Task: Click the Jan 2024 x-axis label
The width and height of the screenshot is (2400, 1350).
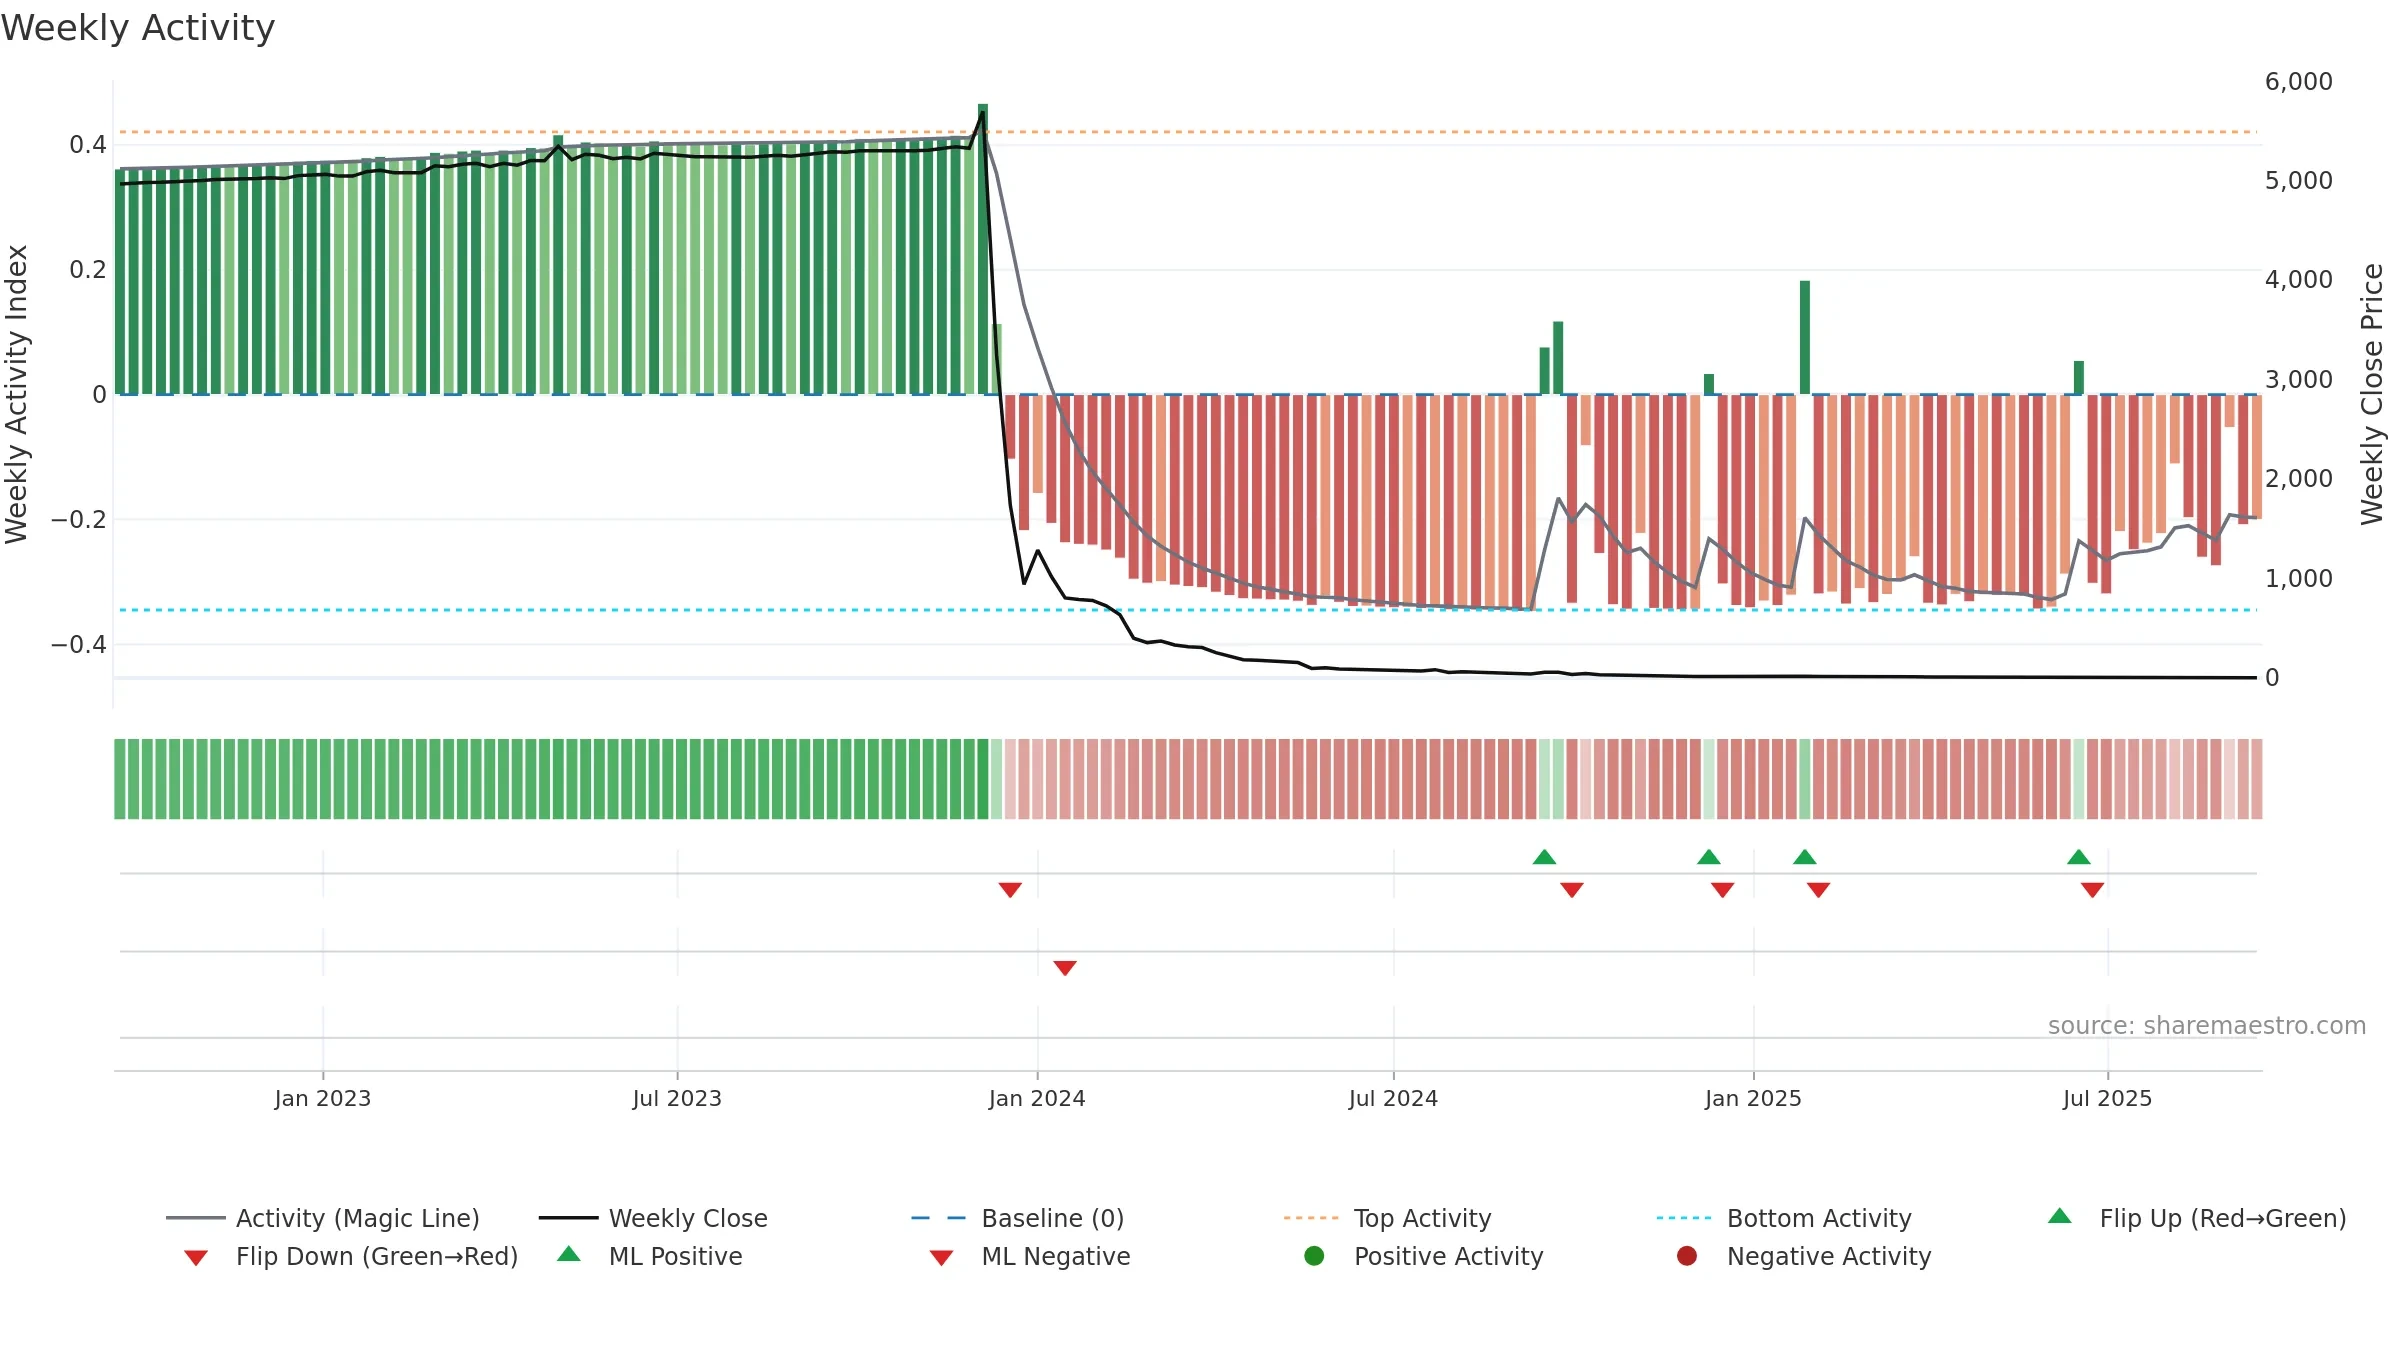Action: tap(1037, 1099)
